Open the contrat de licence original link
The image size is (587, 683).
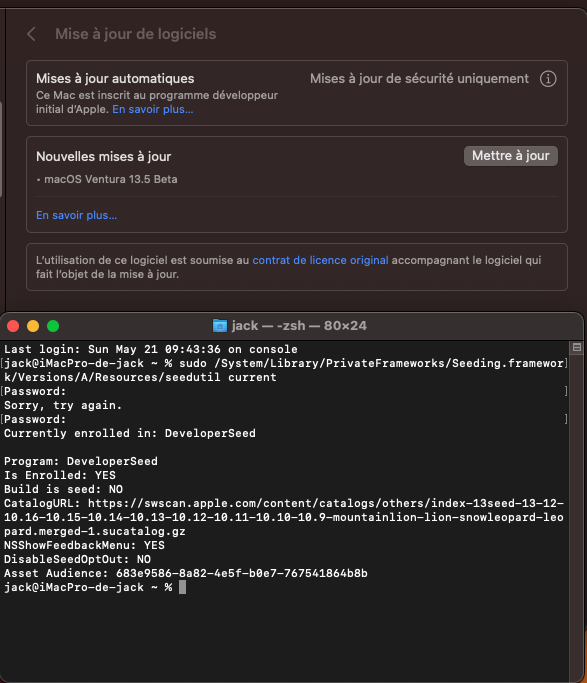point(320,260)
